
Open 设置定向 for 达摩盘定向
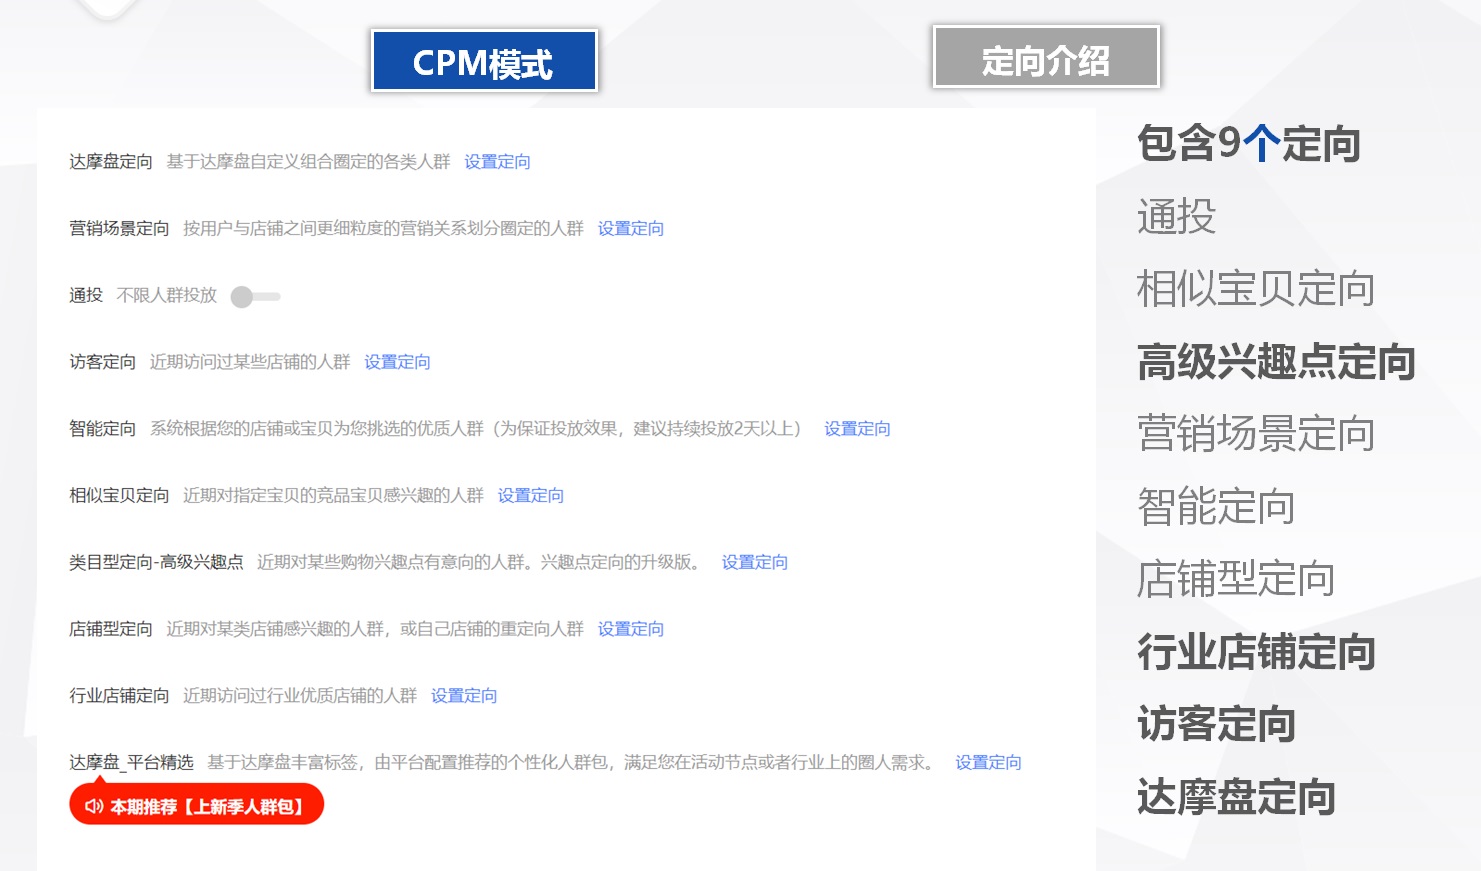[x=497, y=162]
